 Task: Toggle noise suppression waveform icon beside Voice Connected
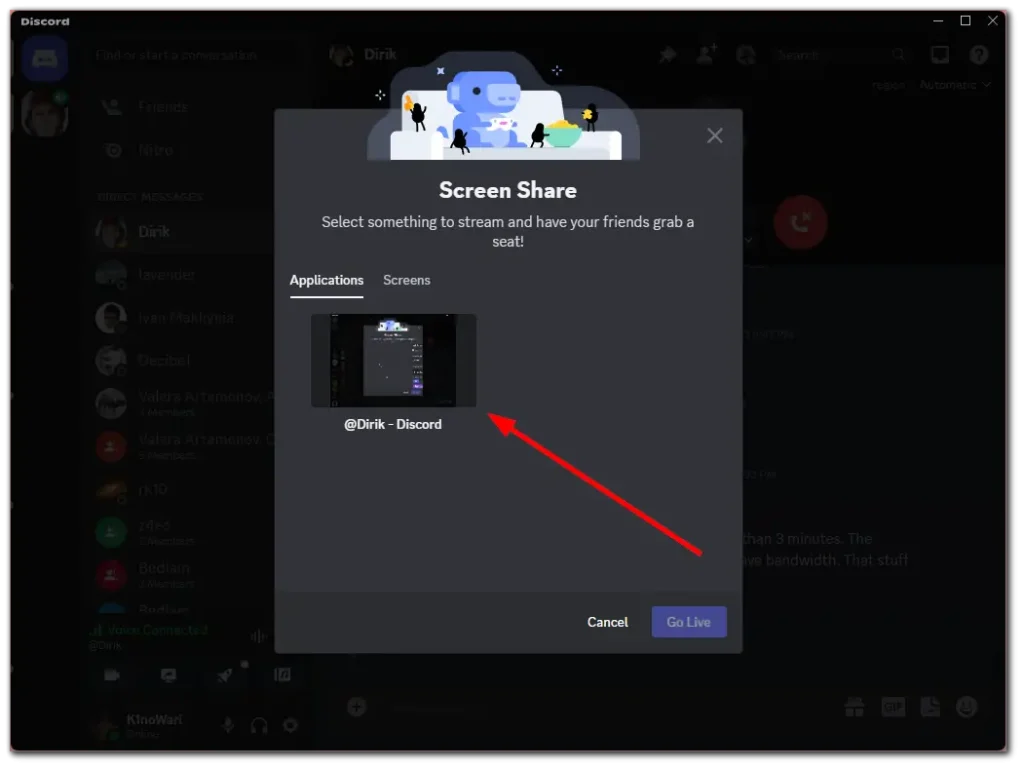(x=259, y=636)
